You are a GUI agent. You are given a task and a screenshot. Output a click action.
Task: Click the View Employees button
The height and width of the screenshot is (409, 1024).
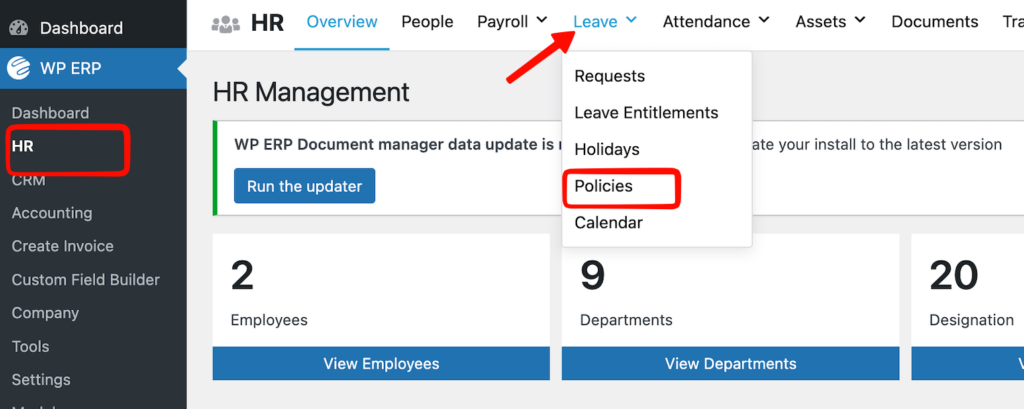click(381, 363)
